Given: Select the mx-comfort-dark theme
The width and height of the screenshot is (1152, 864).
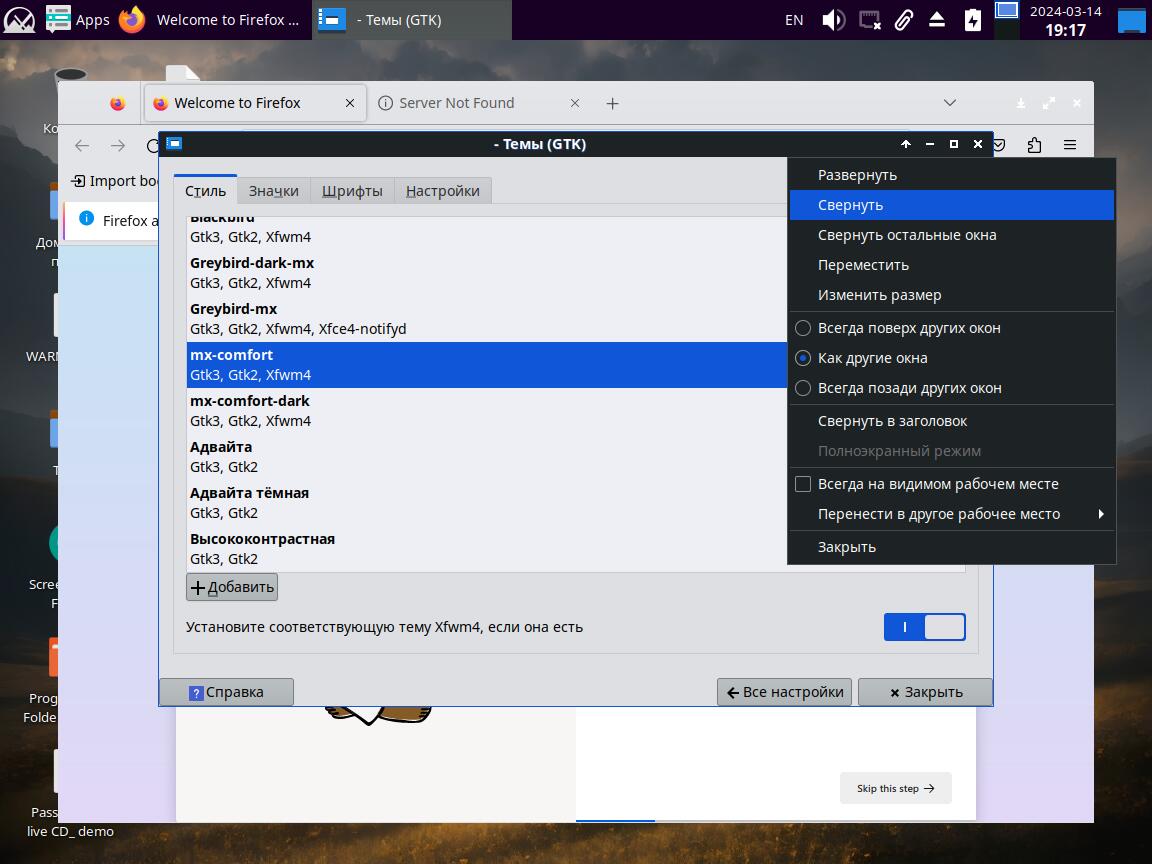Looking at the screenshot, I should (486, 411).
